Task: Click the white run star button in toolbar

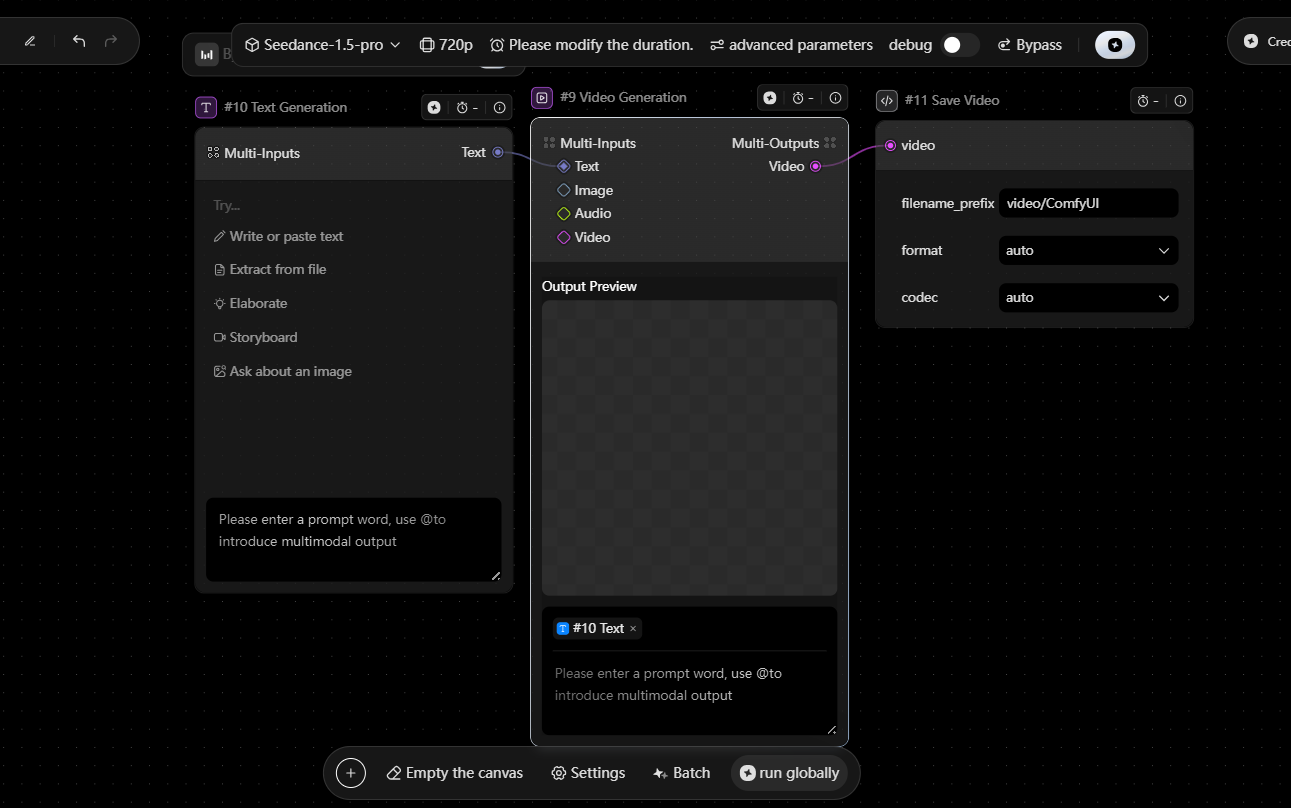Action: pos(1115,45)
